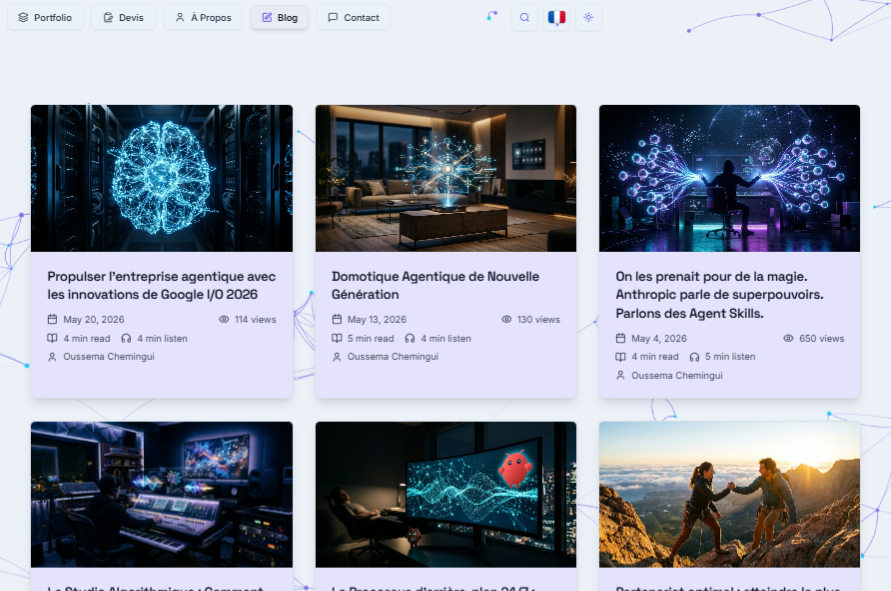Click the eye icon next to 130 views
Image resolution: width=891 pixels, height=591 pixels.
tap(506, 319)
